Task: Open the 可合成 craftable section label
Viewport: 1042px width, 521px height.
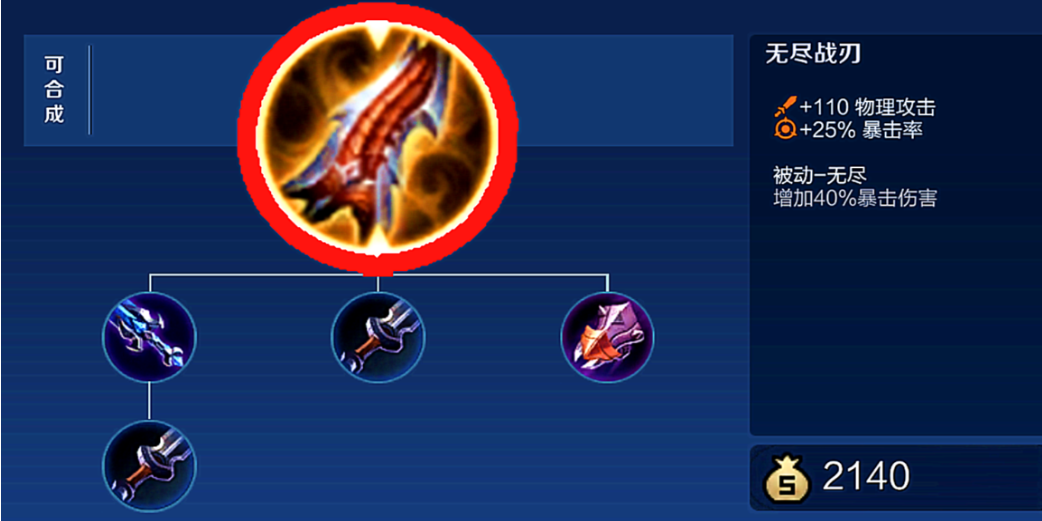Action: tap(54, 90)
